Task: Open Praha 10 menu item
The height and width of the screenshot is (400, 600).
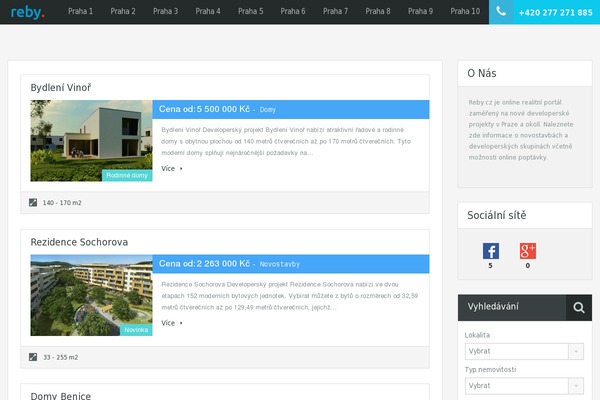Action: pyautogui.click(x=465, y=11)
